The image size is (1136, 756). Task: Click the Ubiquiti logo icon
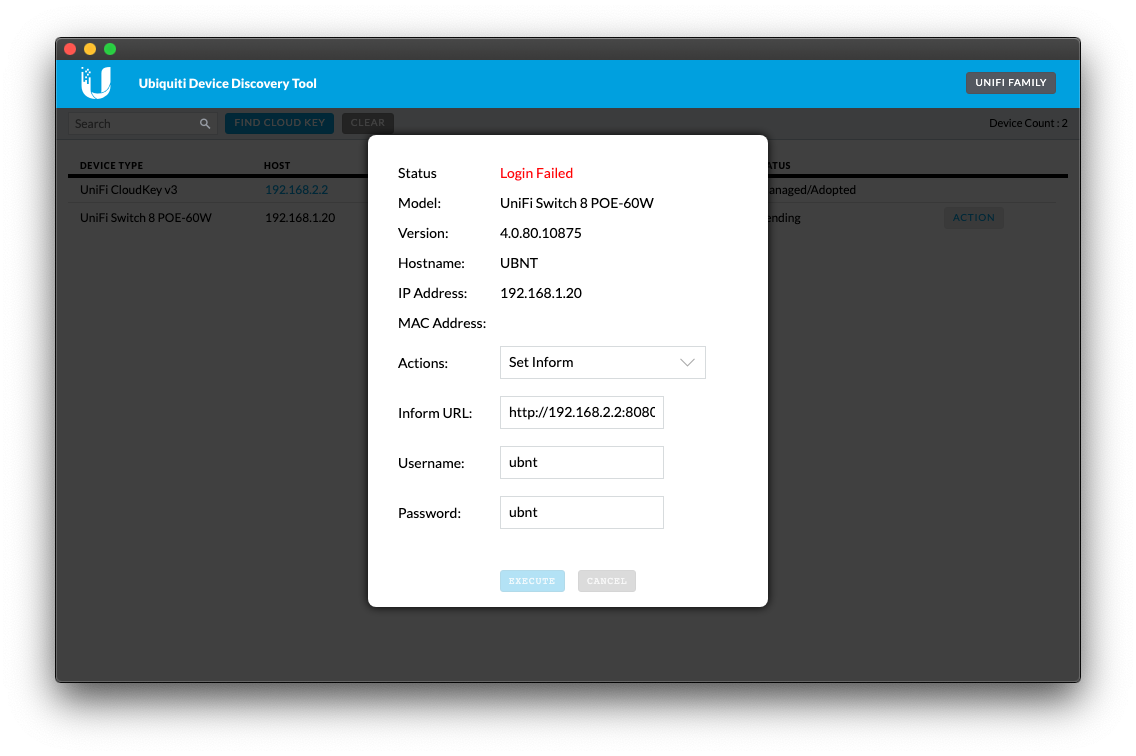click(x=96, y=83)
